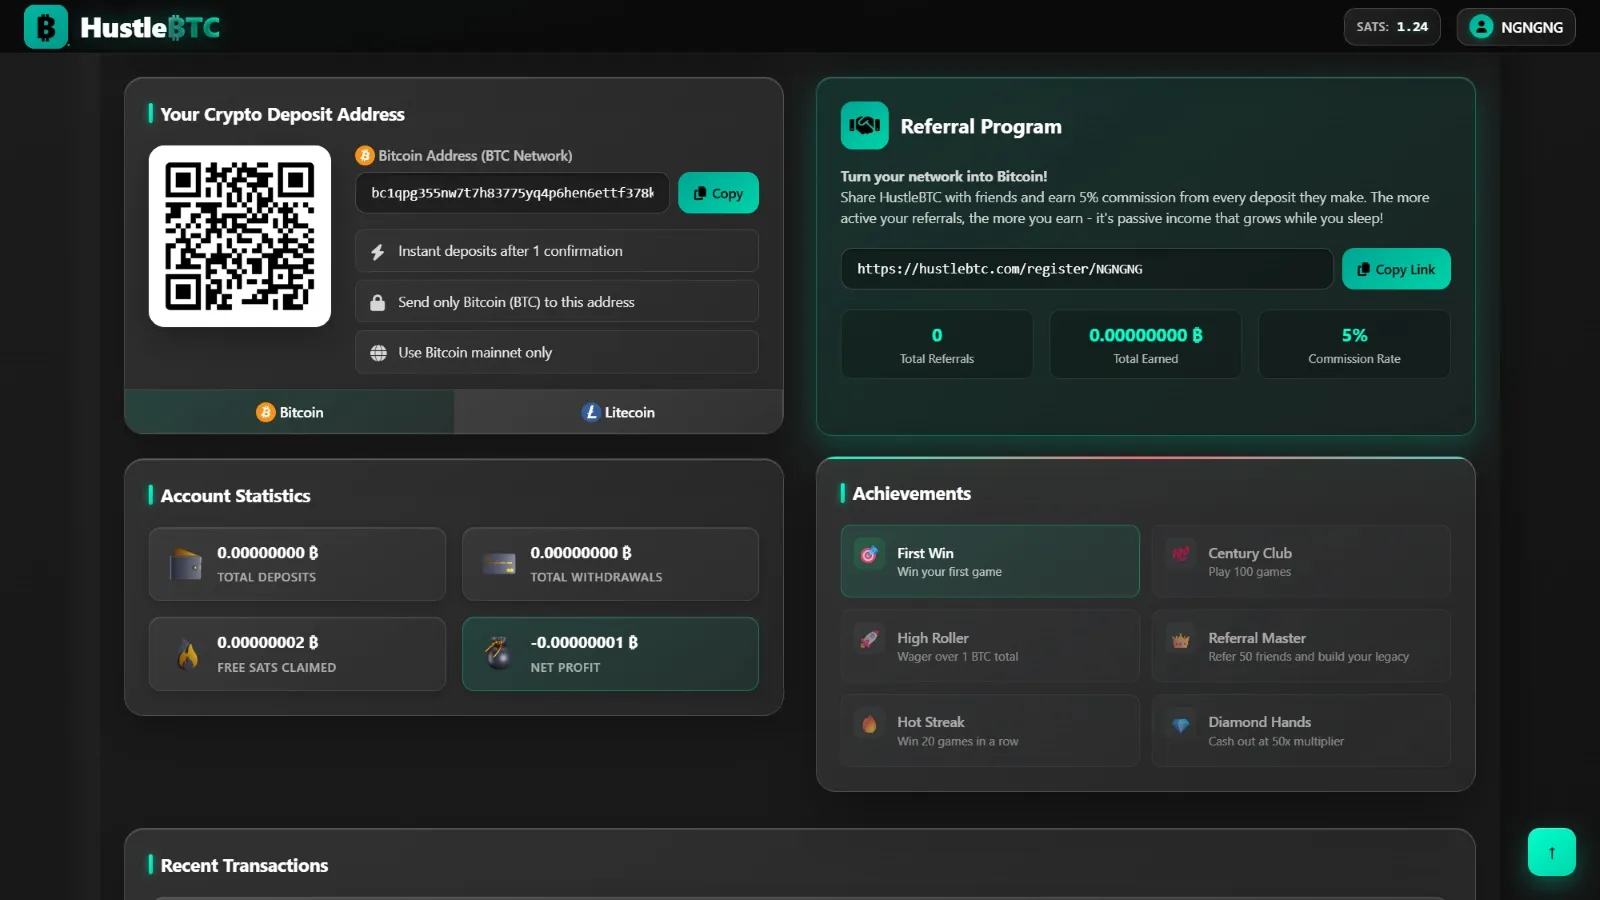Click the referral URL field

1086,269
